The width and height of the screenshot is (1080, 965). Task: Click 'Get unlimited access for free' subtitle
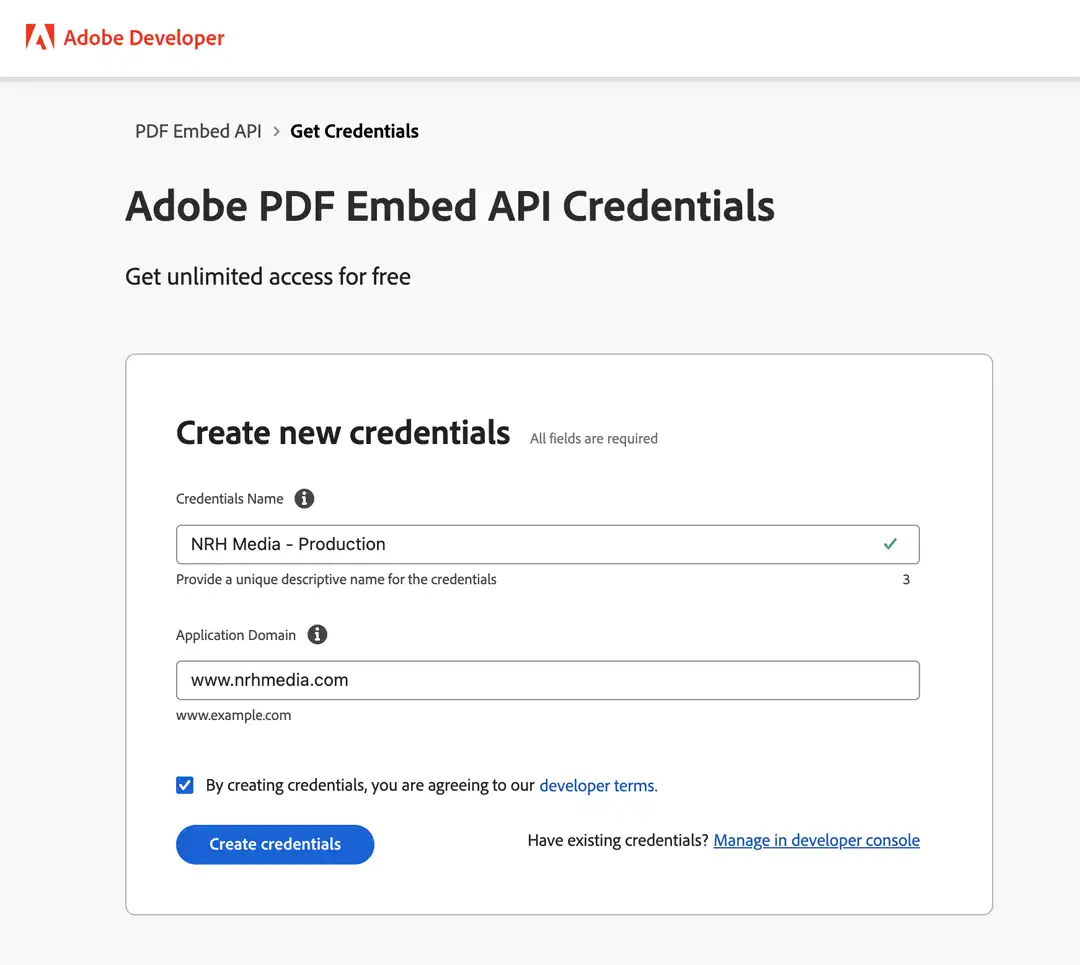pos(268,277)
